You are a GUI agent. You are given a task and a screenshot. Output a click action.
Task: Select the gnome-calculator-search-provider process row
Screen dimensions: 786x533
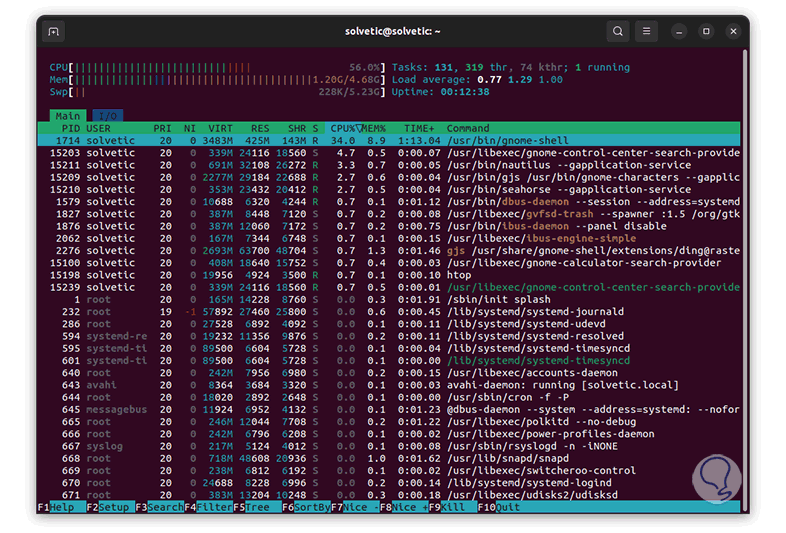[389, 263]
